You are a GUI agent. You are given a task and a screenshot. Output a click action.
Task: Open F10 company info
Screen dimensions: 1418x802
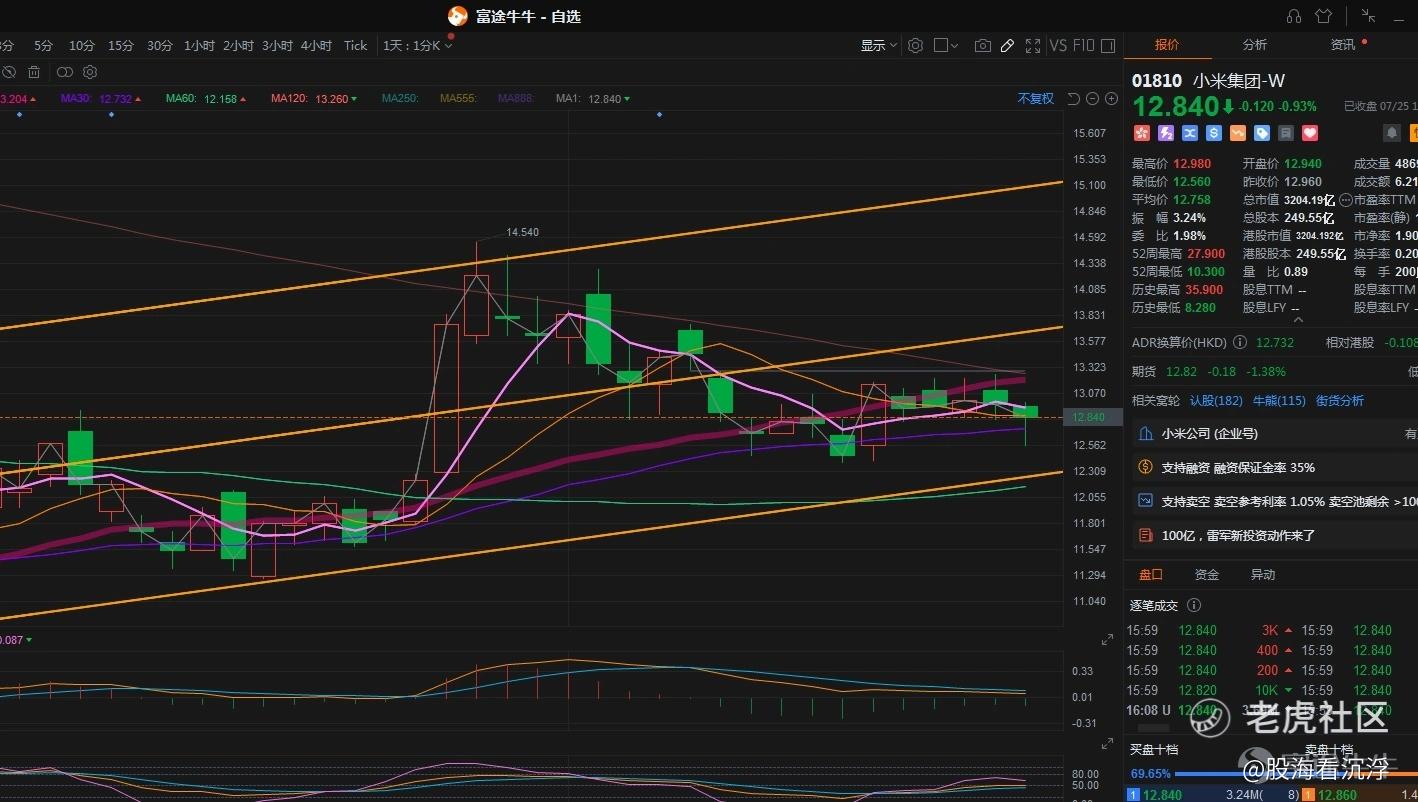pos(1084,45)
